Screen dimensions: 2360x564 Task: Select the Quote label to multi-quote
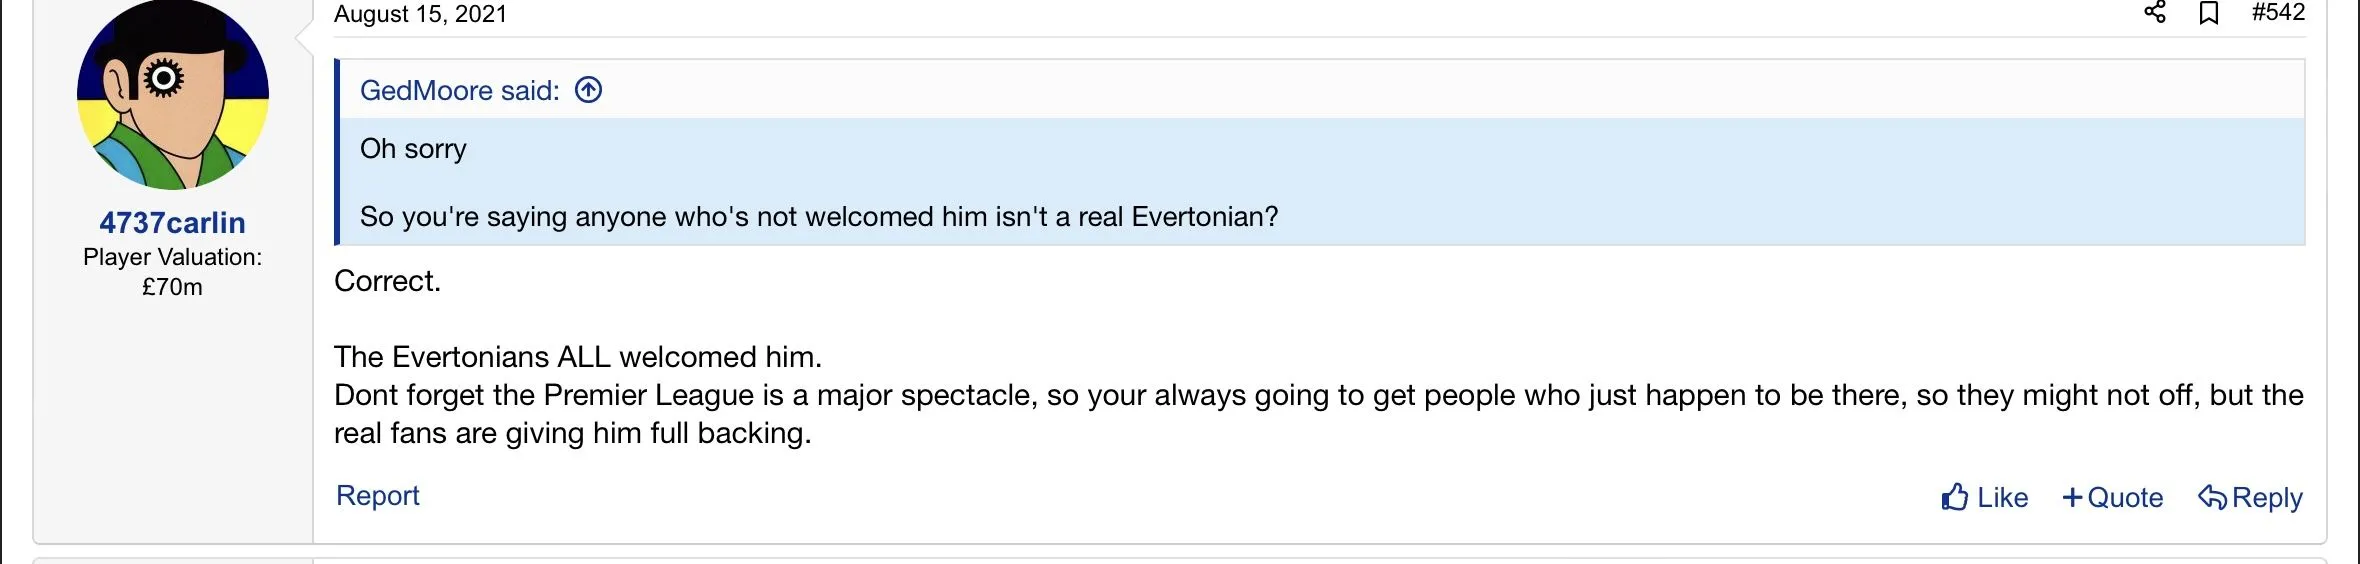click(x=2125, y=497)
